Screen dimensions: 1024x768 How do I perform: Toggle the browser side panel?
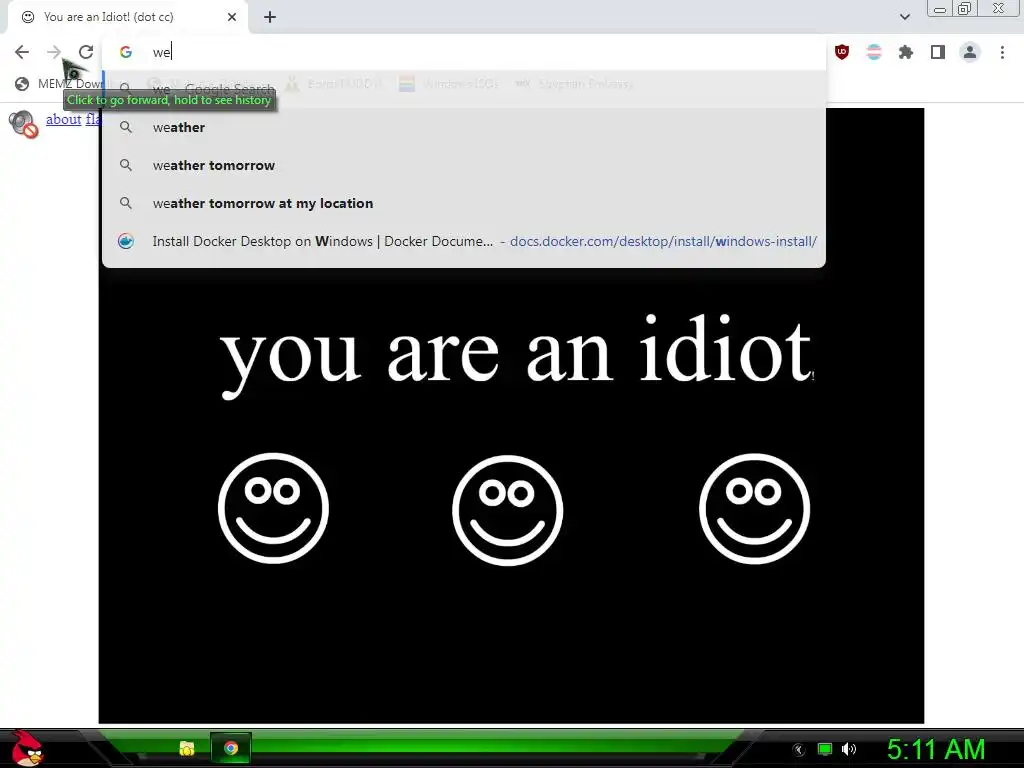[x=938, y=52]
